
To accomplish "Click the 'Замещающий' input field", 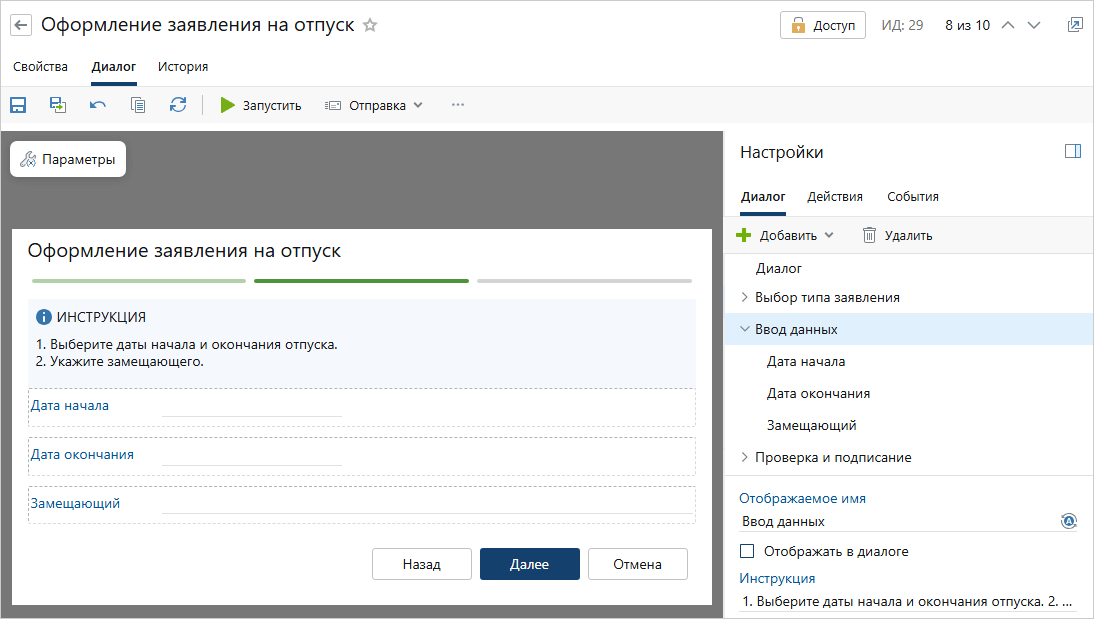I will click(427, 504).
